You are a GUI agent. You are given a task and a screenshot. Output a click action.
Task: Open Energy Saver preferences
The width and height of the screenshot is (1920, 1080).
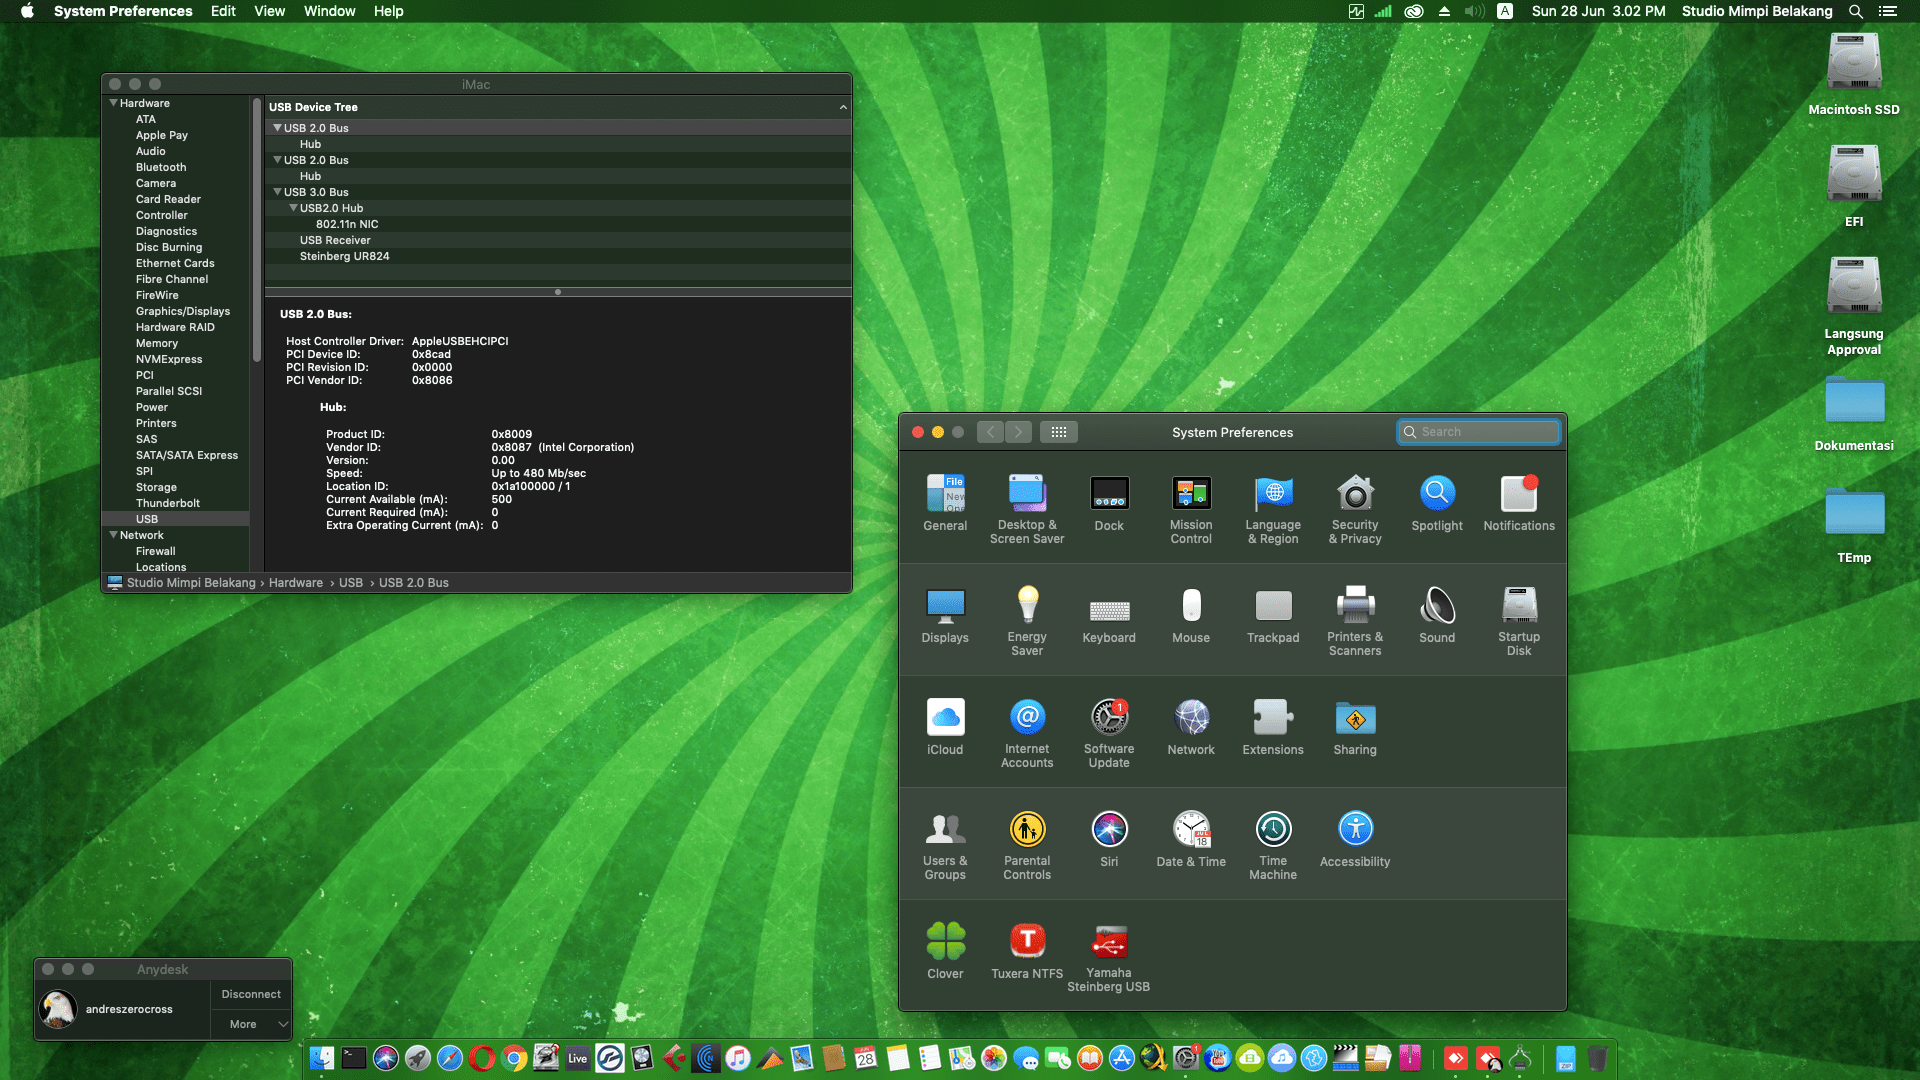pos(1027,621)
